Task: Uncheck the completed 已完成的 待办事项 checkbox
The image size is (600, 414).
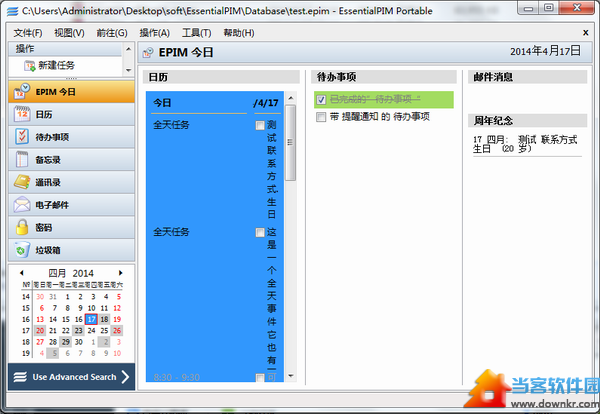Action: tap(321, 100)
